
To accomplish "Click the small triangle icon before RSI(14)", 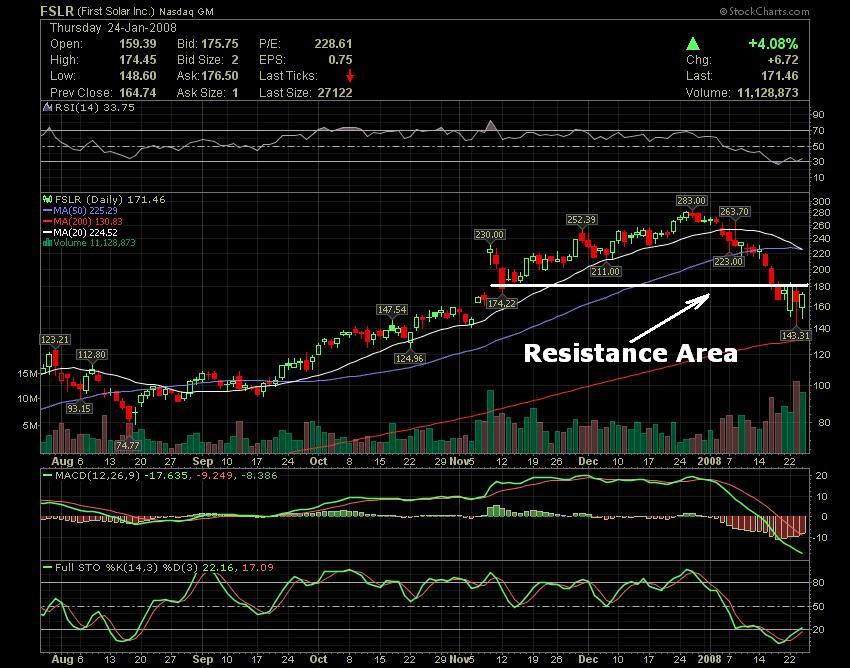I will (x=48, y=107).
